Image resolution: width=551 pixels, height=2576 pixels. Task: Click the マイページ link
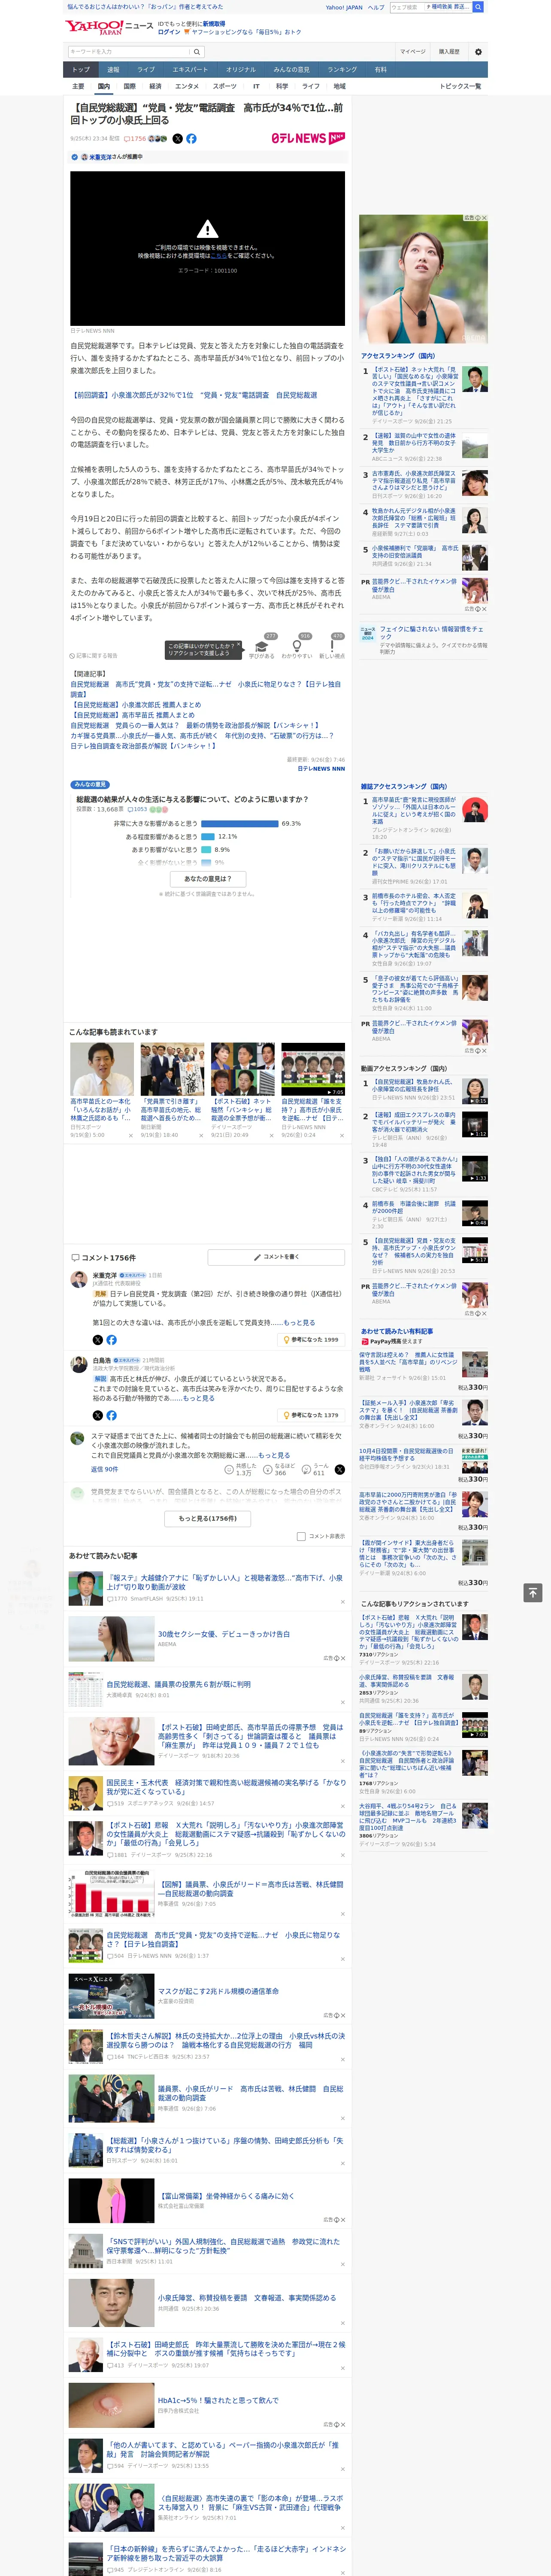point(412,52)
